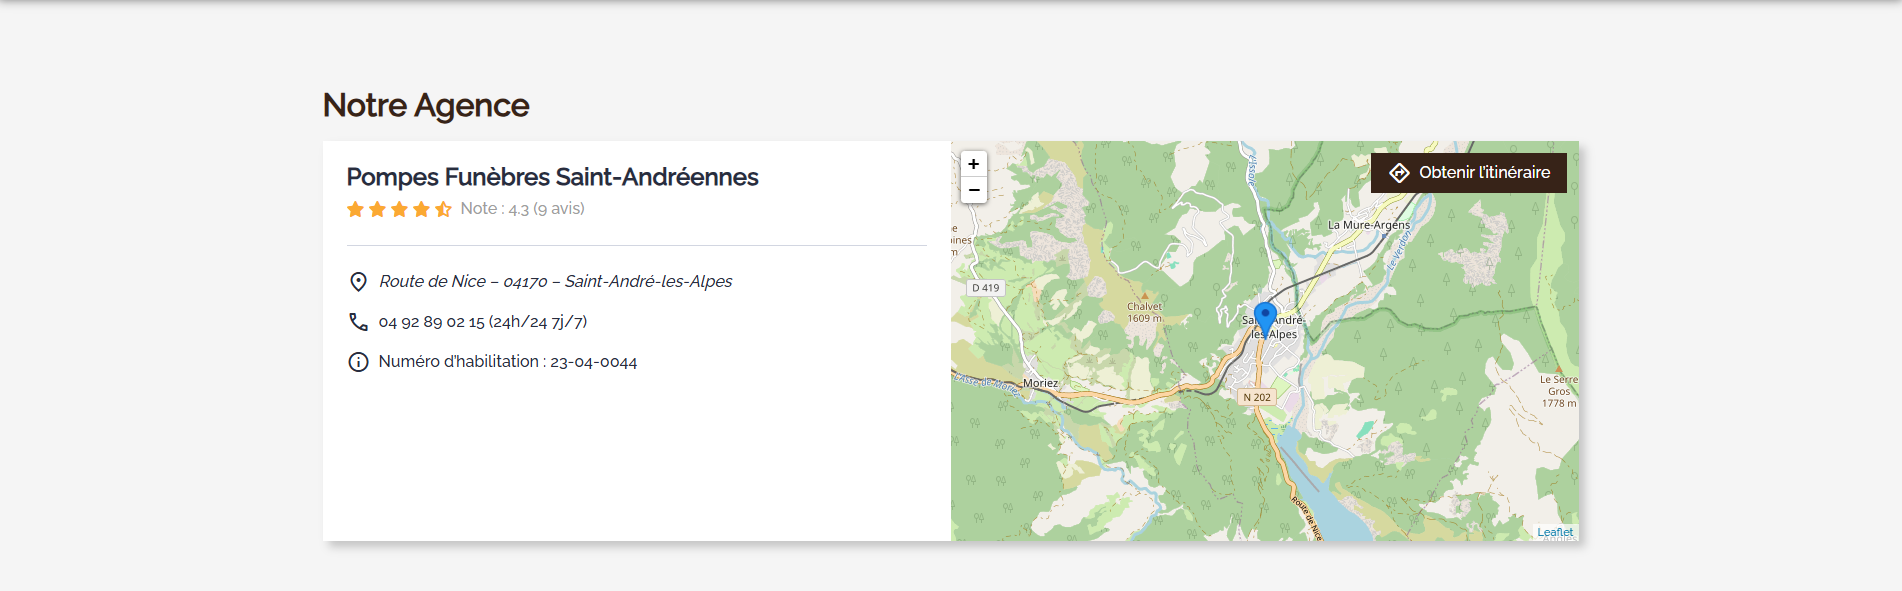
Task: Click the phone handset icon
Action: click(x=358, y=322)
